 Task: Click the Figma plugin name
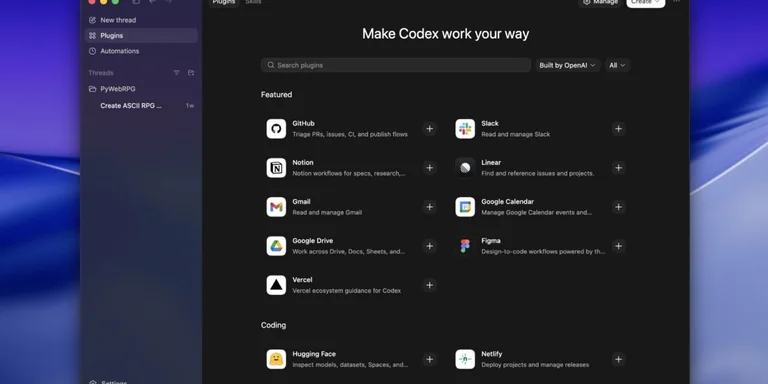491,240
